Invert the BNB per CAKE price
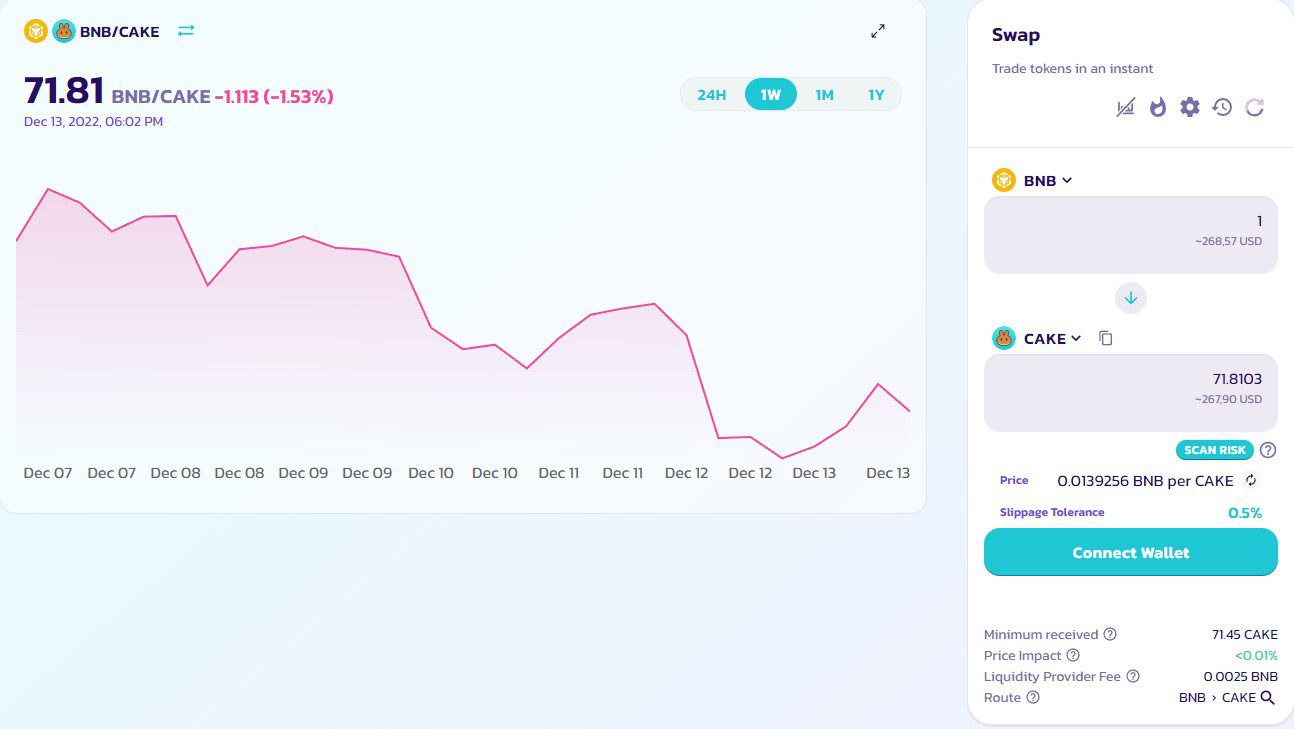 point(1250,480)
